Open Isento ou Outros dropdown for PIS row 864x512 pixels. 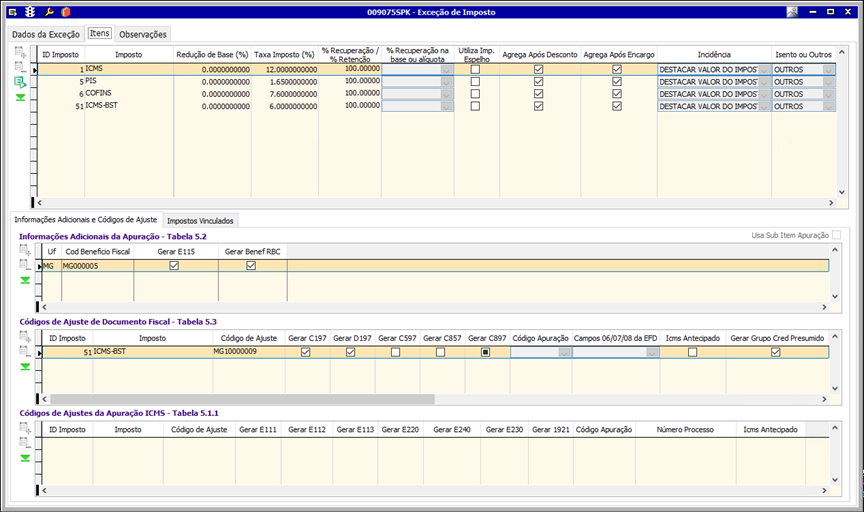(828, 82)
